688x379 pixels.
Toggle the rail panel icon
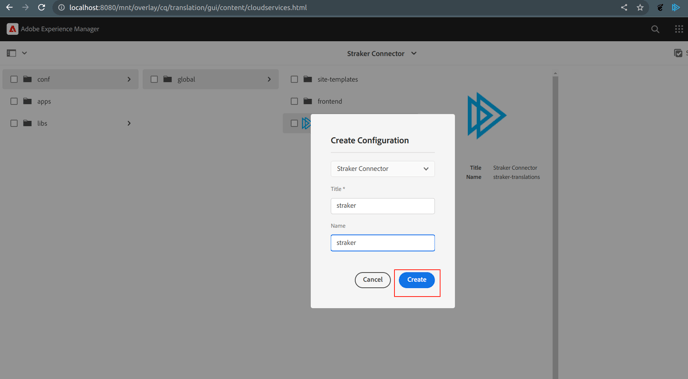[11, 53]
